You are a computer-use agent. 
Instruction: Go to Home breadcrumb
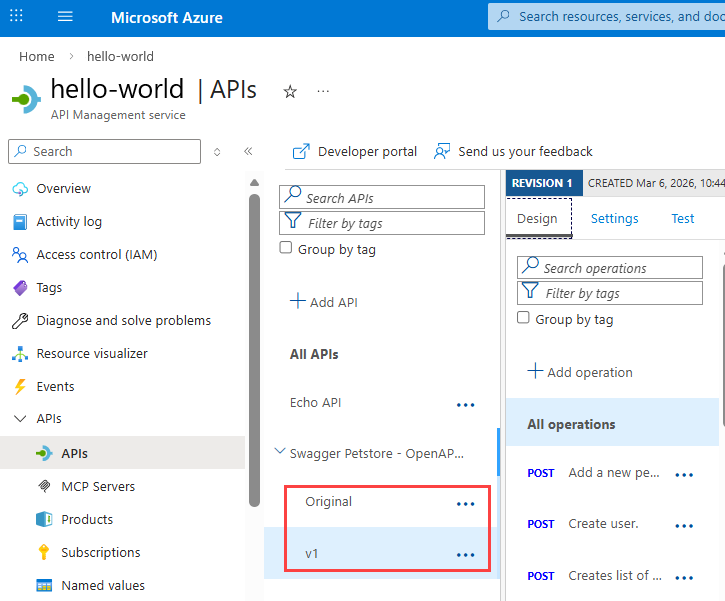coord(37,56)
